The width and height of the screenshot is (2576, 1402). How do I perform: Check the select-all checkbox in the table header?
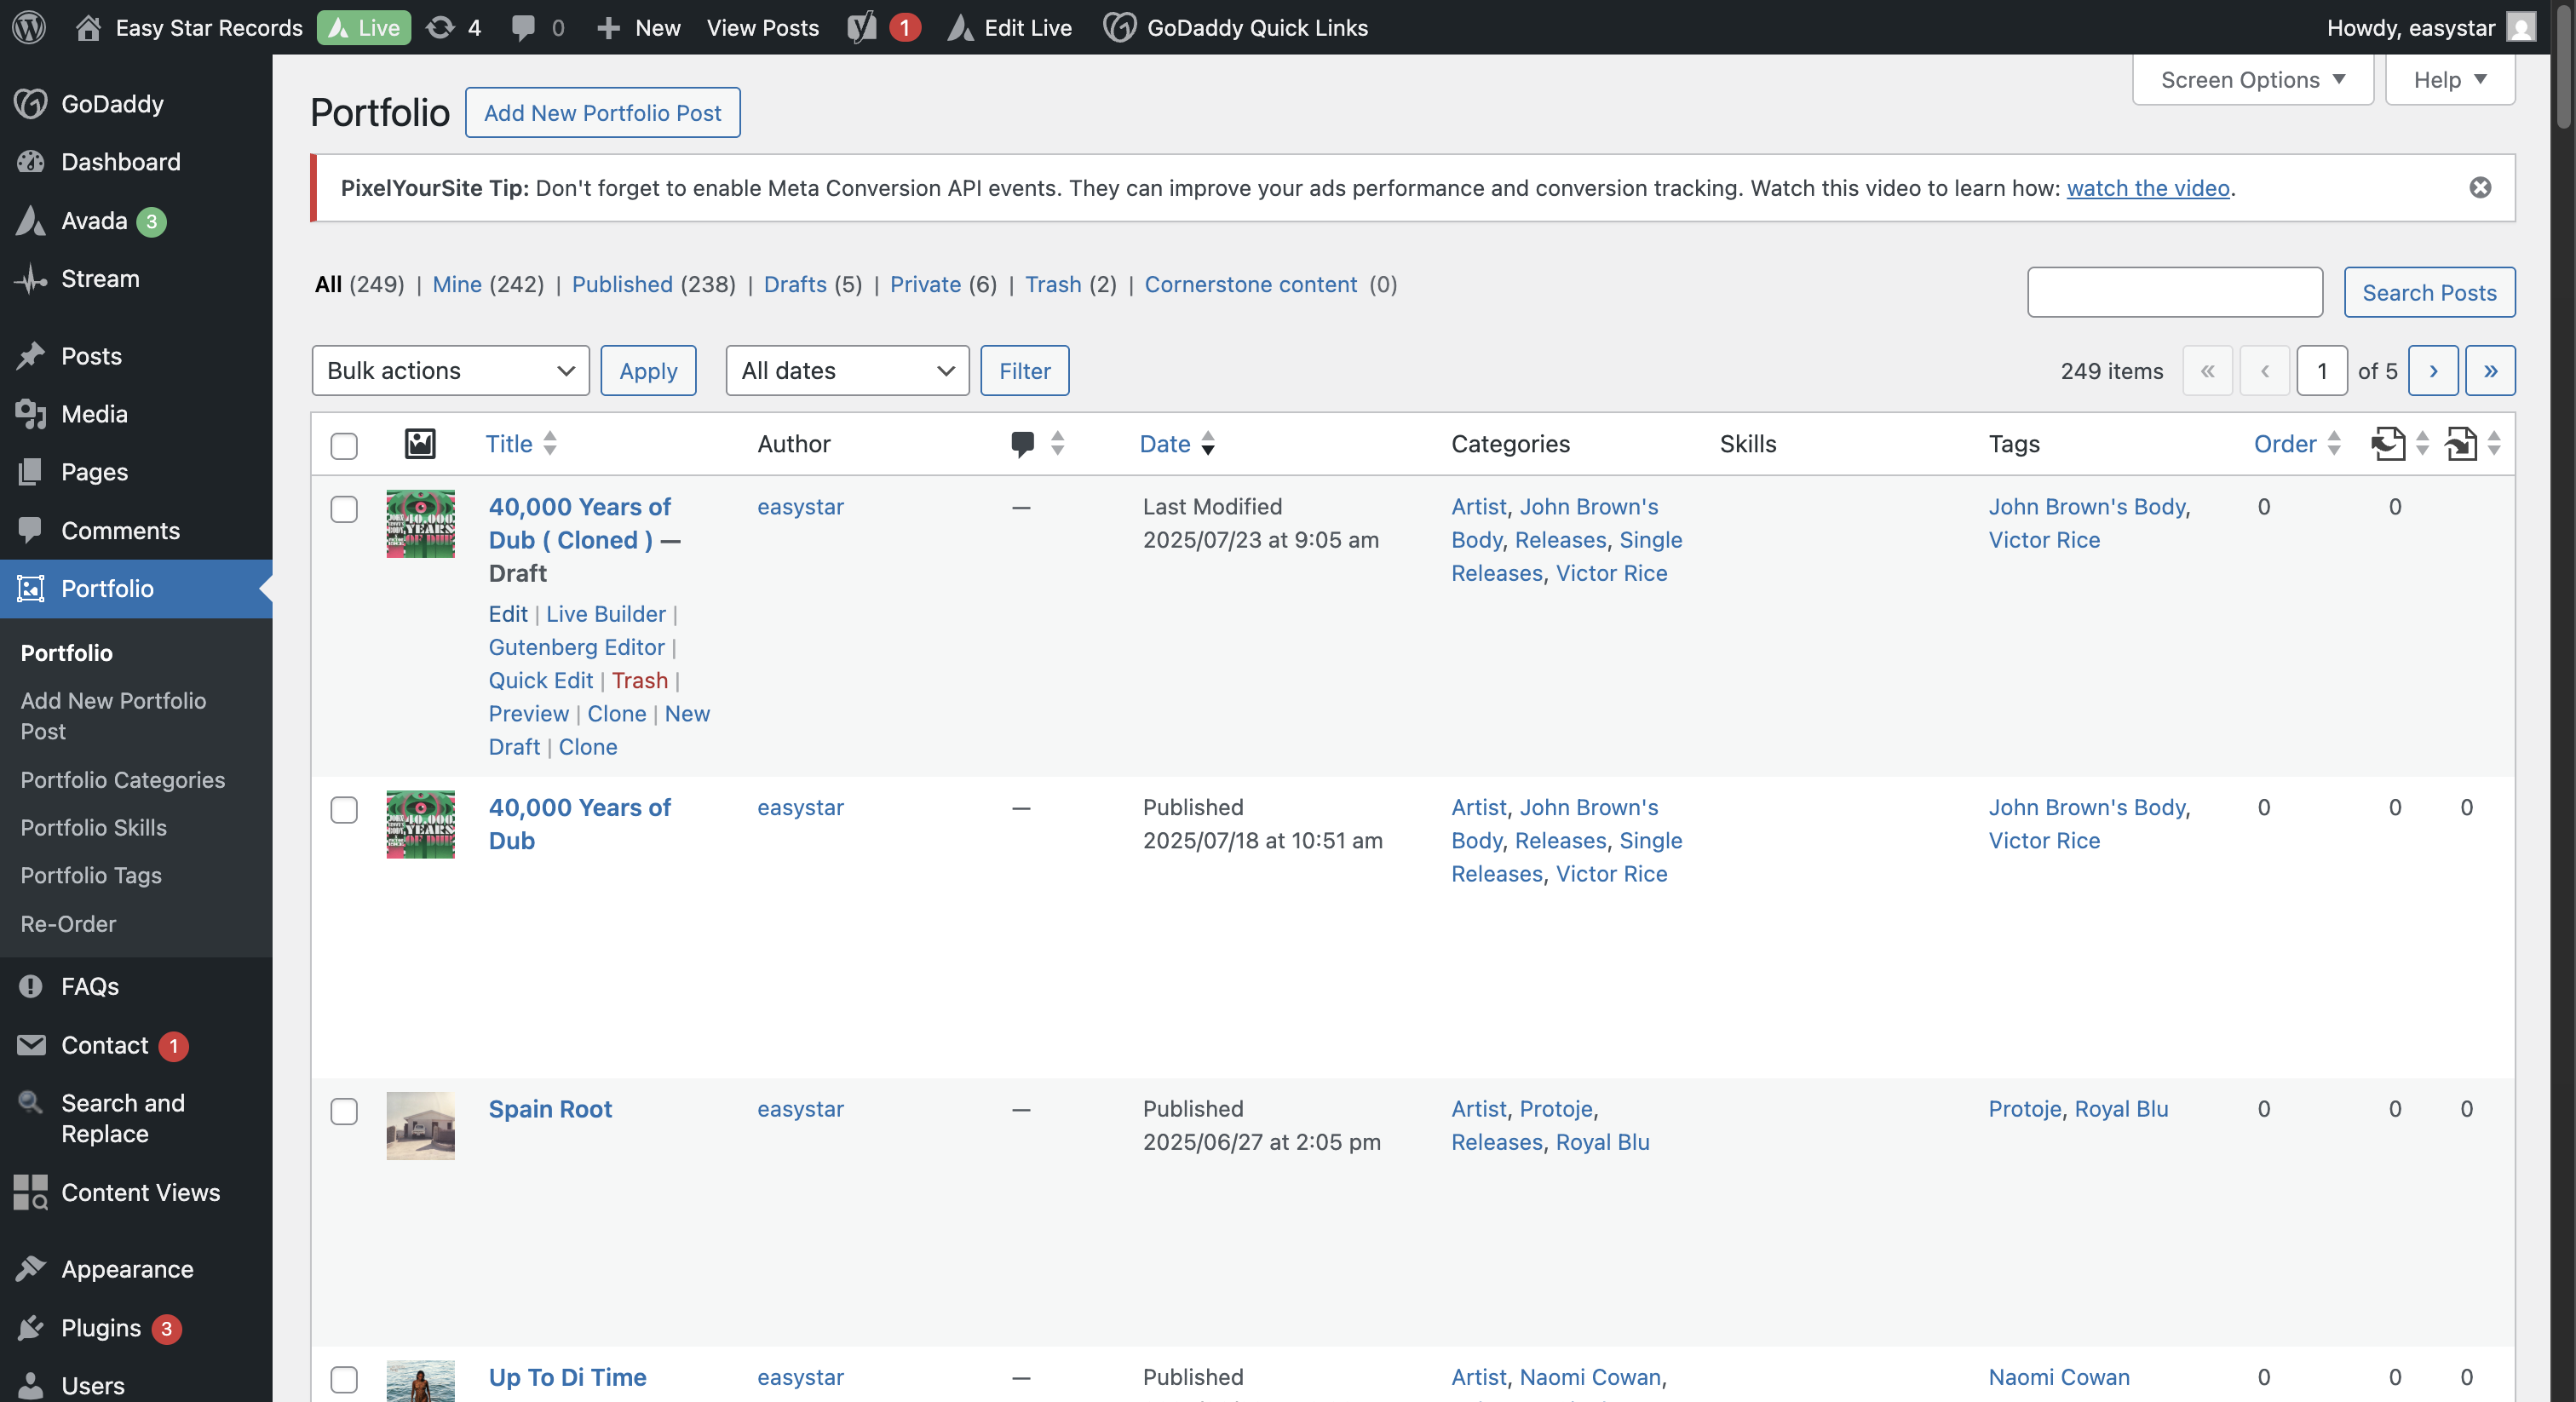pyautogui.click(x=344, y=445)
